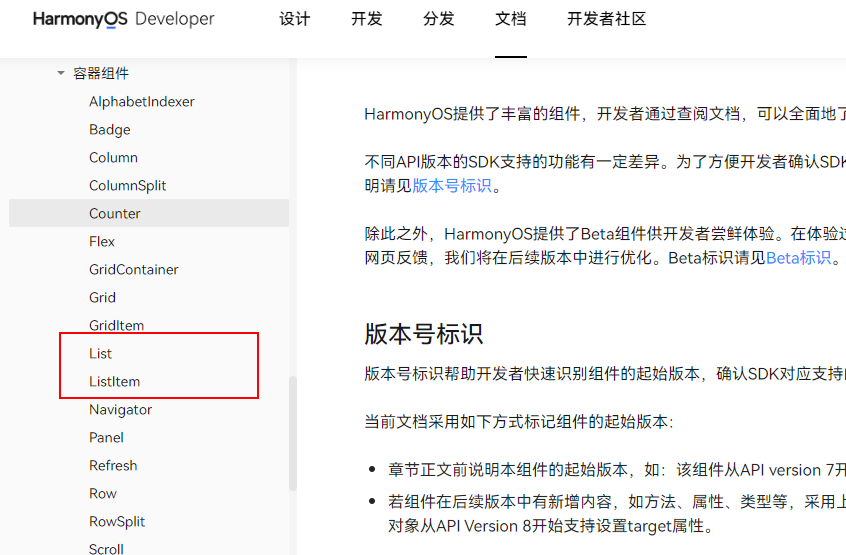This screenshot has height=555, width=846.
Task: Select the 文档 tab
Action: click(x=511, y=19)
